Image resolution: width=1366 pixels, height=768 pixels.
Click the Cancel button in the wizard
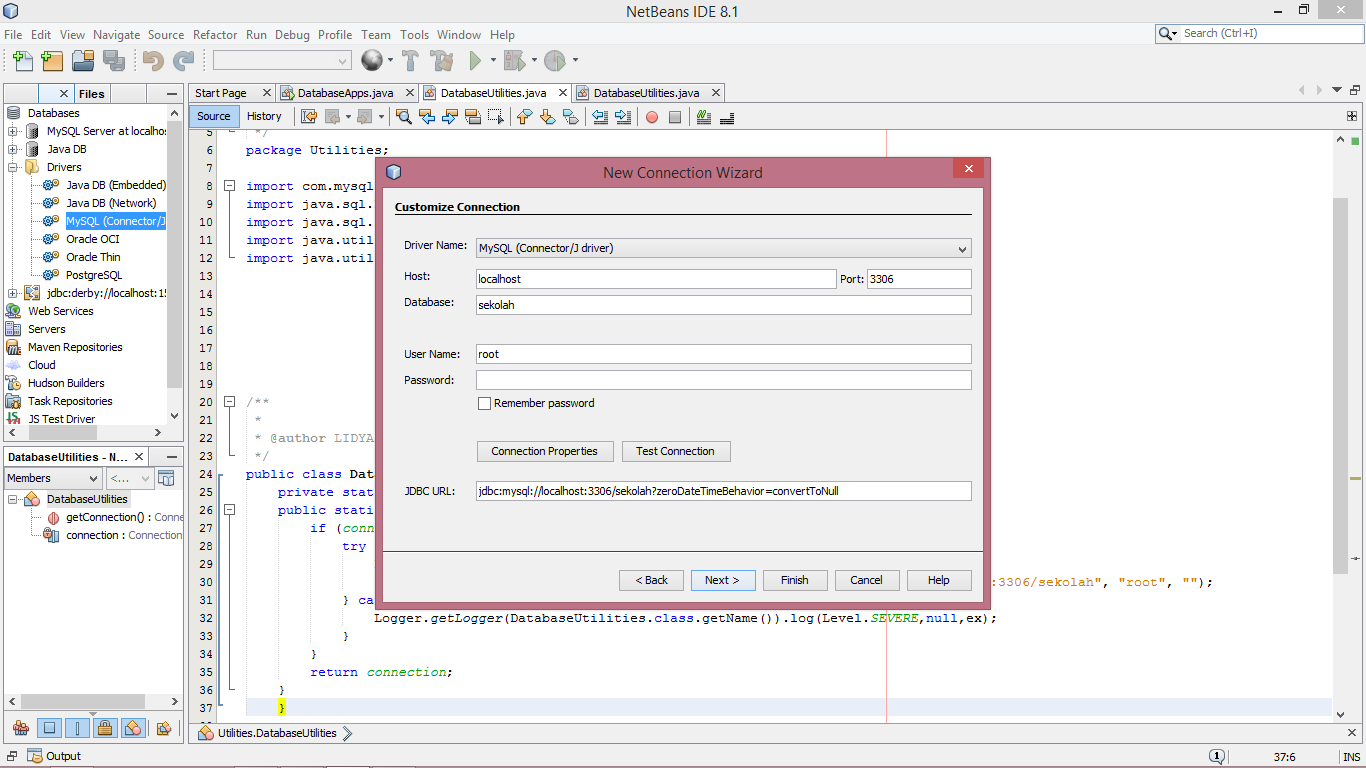pos(866,580)
